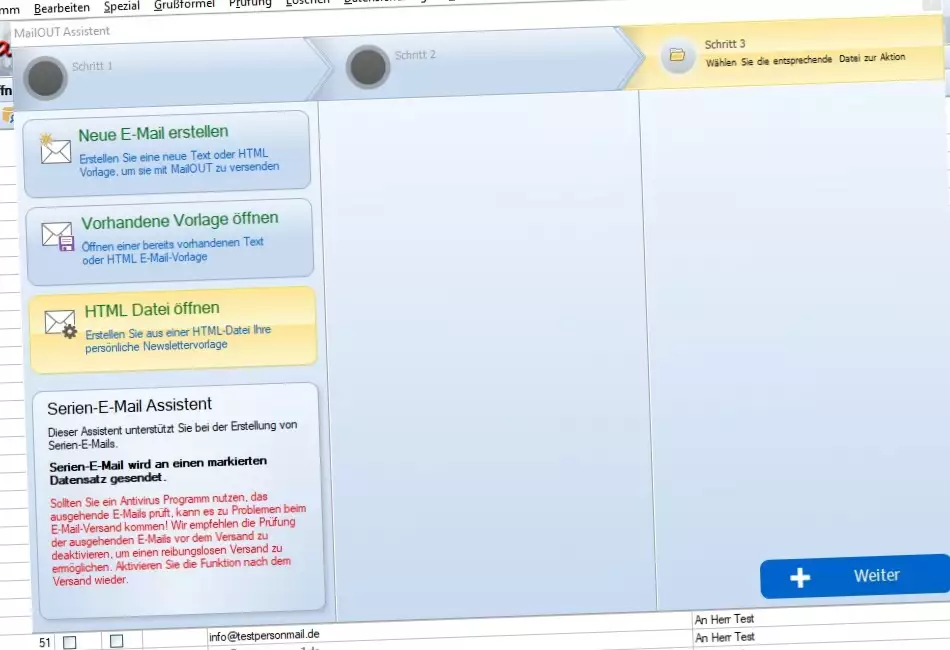Click the Schritt 3 folder icon
This screenshot has width=950, height=650.
point(677,56)
